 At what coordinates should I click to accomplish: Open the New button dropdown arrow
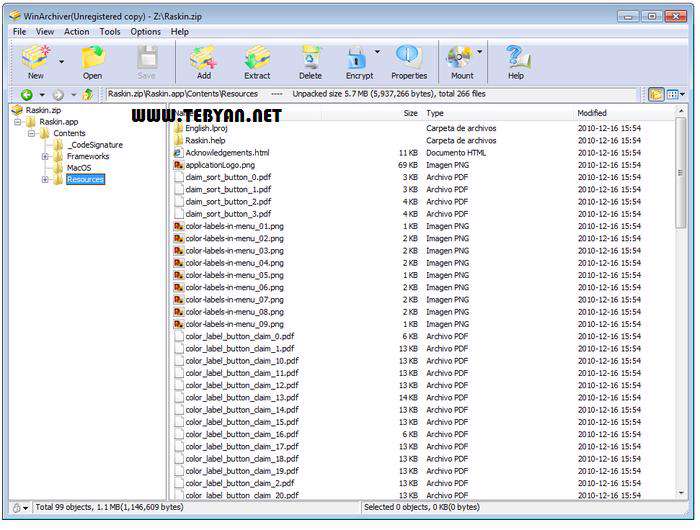62,62
